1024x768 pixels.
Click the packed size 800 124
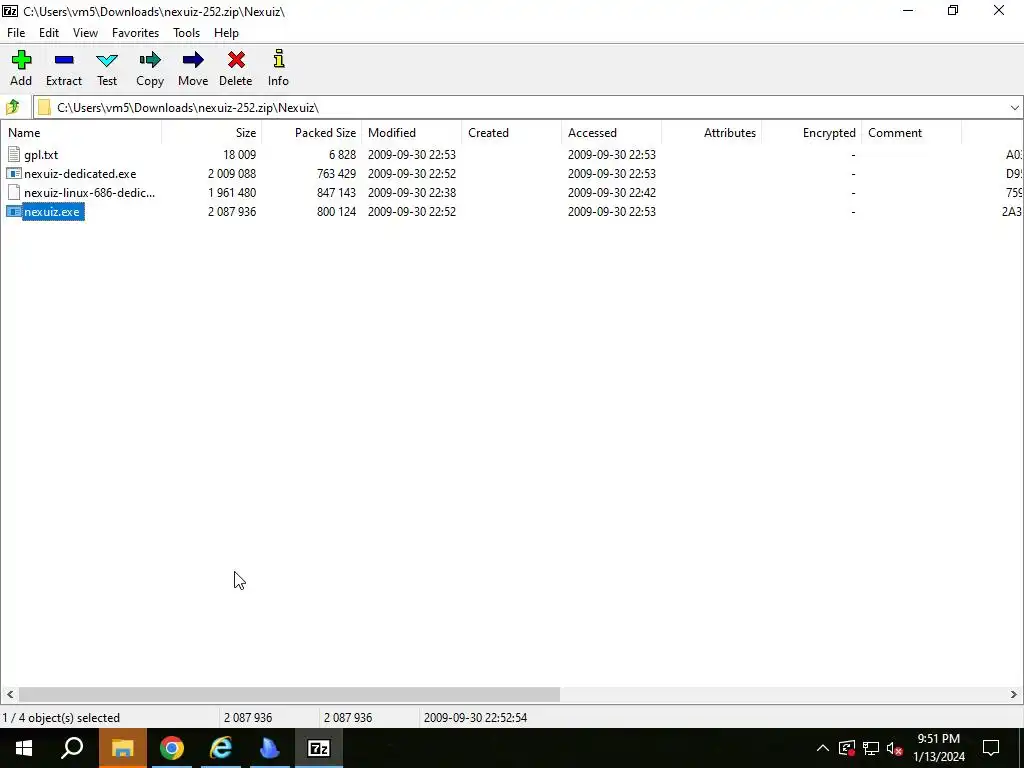tap(336, 212)
